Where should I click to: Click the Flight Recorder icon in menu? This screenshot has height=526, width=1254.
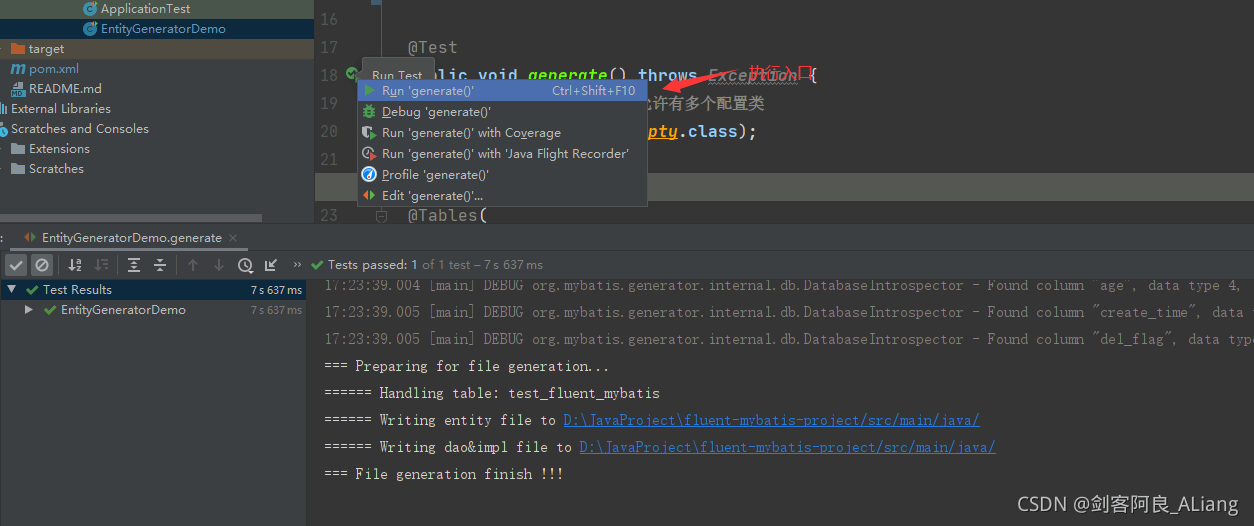click(x=369, y=154)
